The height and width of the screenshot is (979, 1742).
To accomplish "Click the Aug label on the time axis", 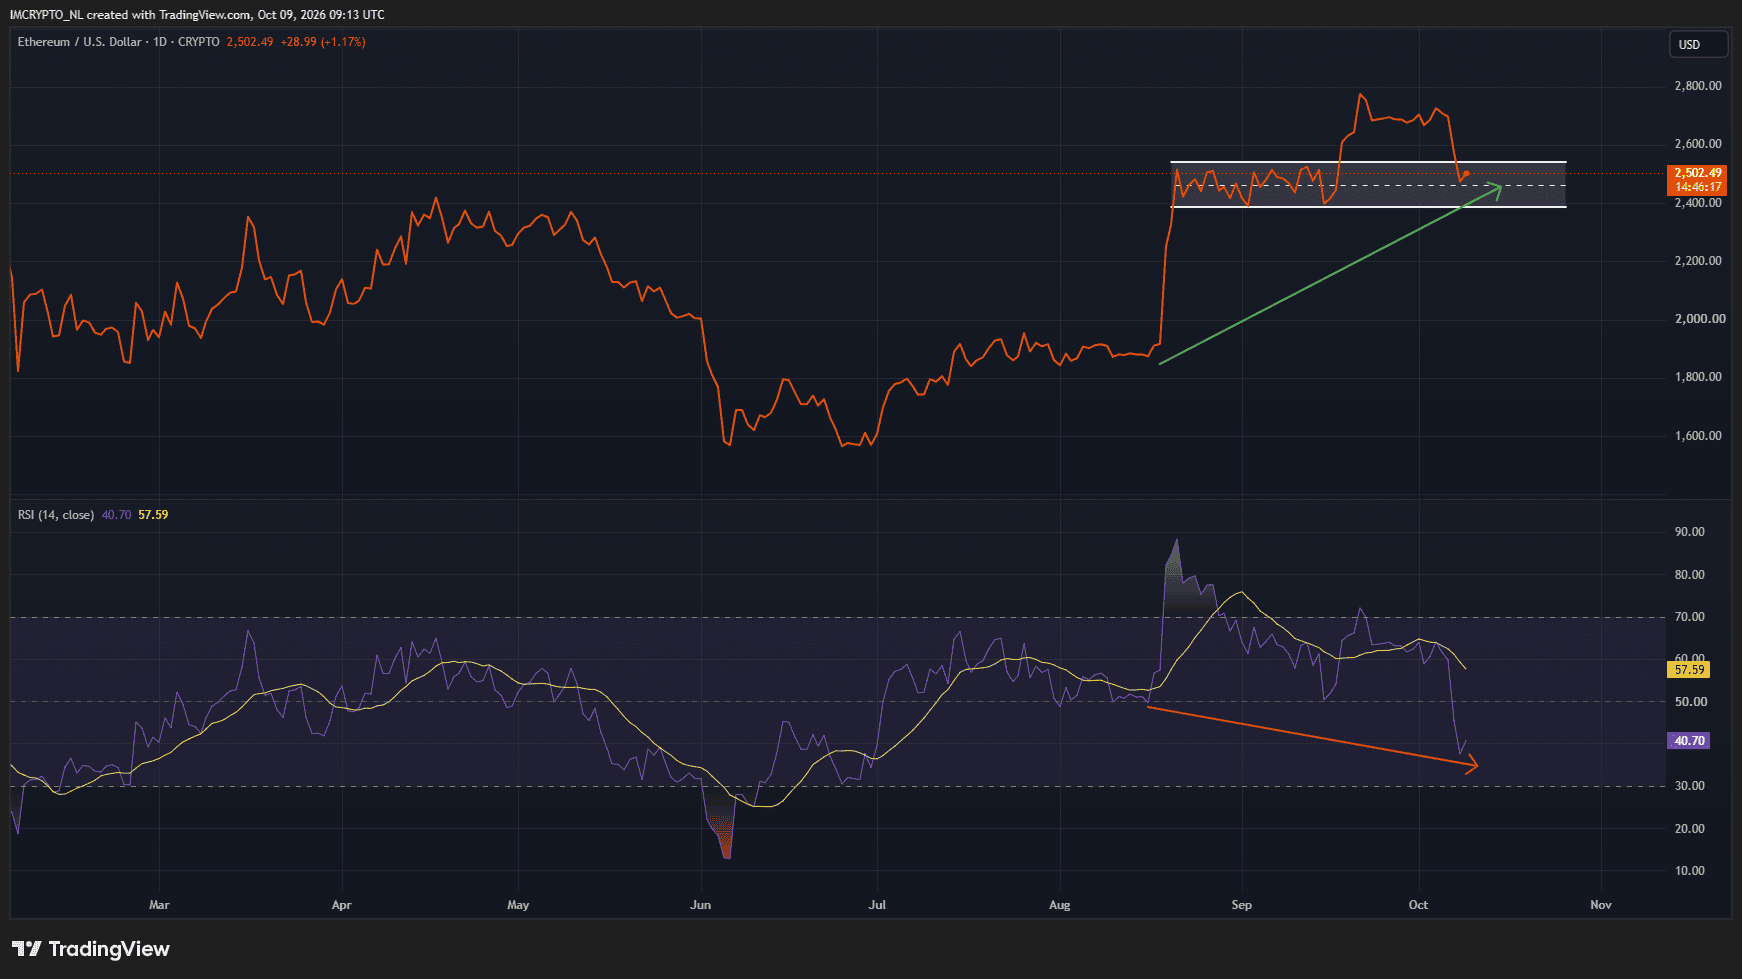I will 1059,905.
